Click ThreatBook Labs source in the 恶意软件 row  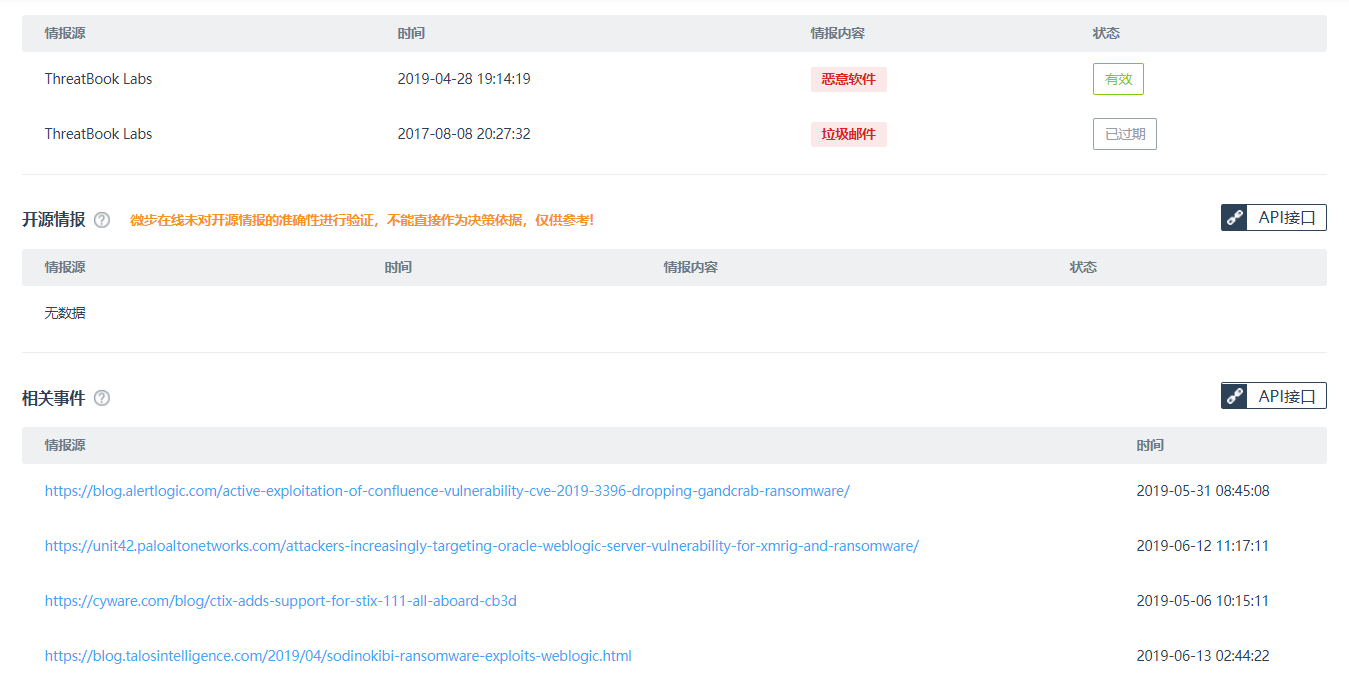click(x=98, y=79)
